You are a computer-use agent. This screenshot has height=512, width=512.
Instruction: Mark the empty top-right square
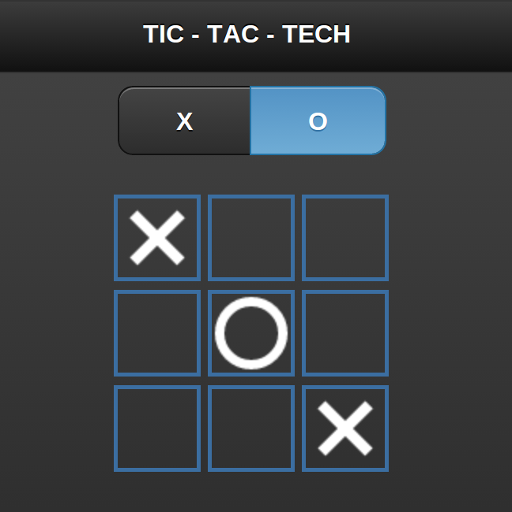(345, 238)
